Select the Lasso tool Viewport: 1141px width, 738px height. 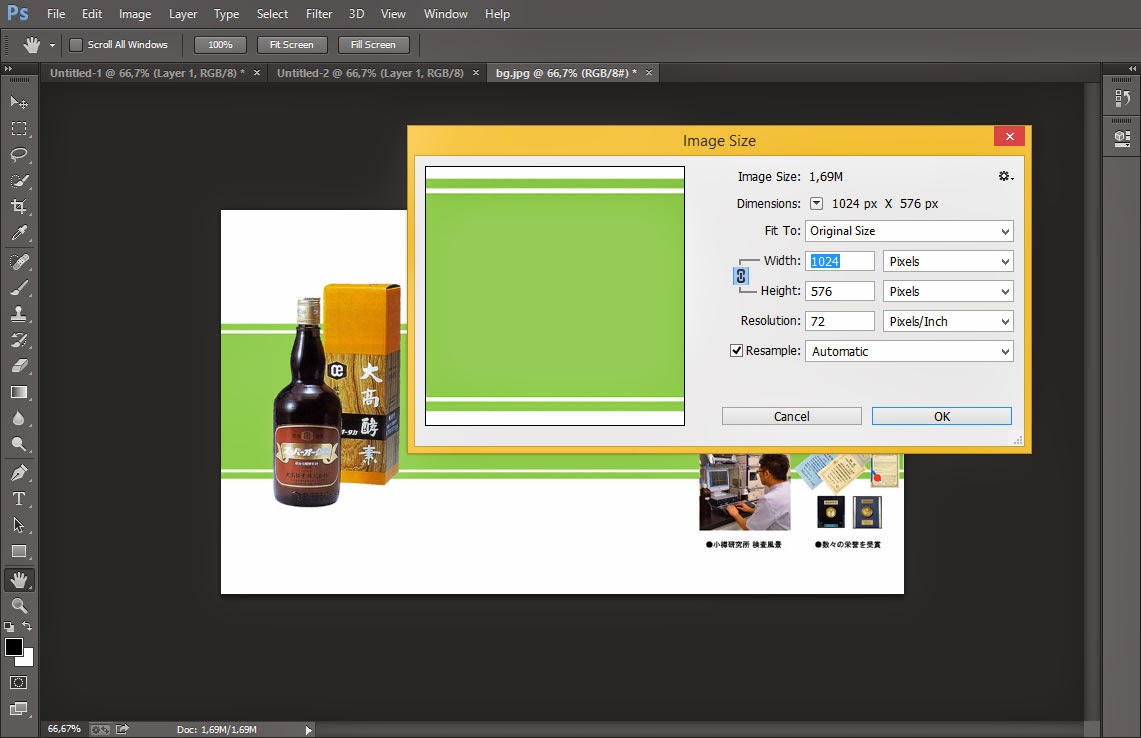[19, 155]
